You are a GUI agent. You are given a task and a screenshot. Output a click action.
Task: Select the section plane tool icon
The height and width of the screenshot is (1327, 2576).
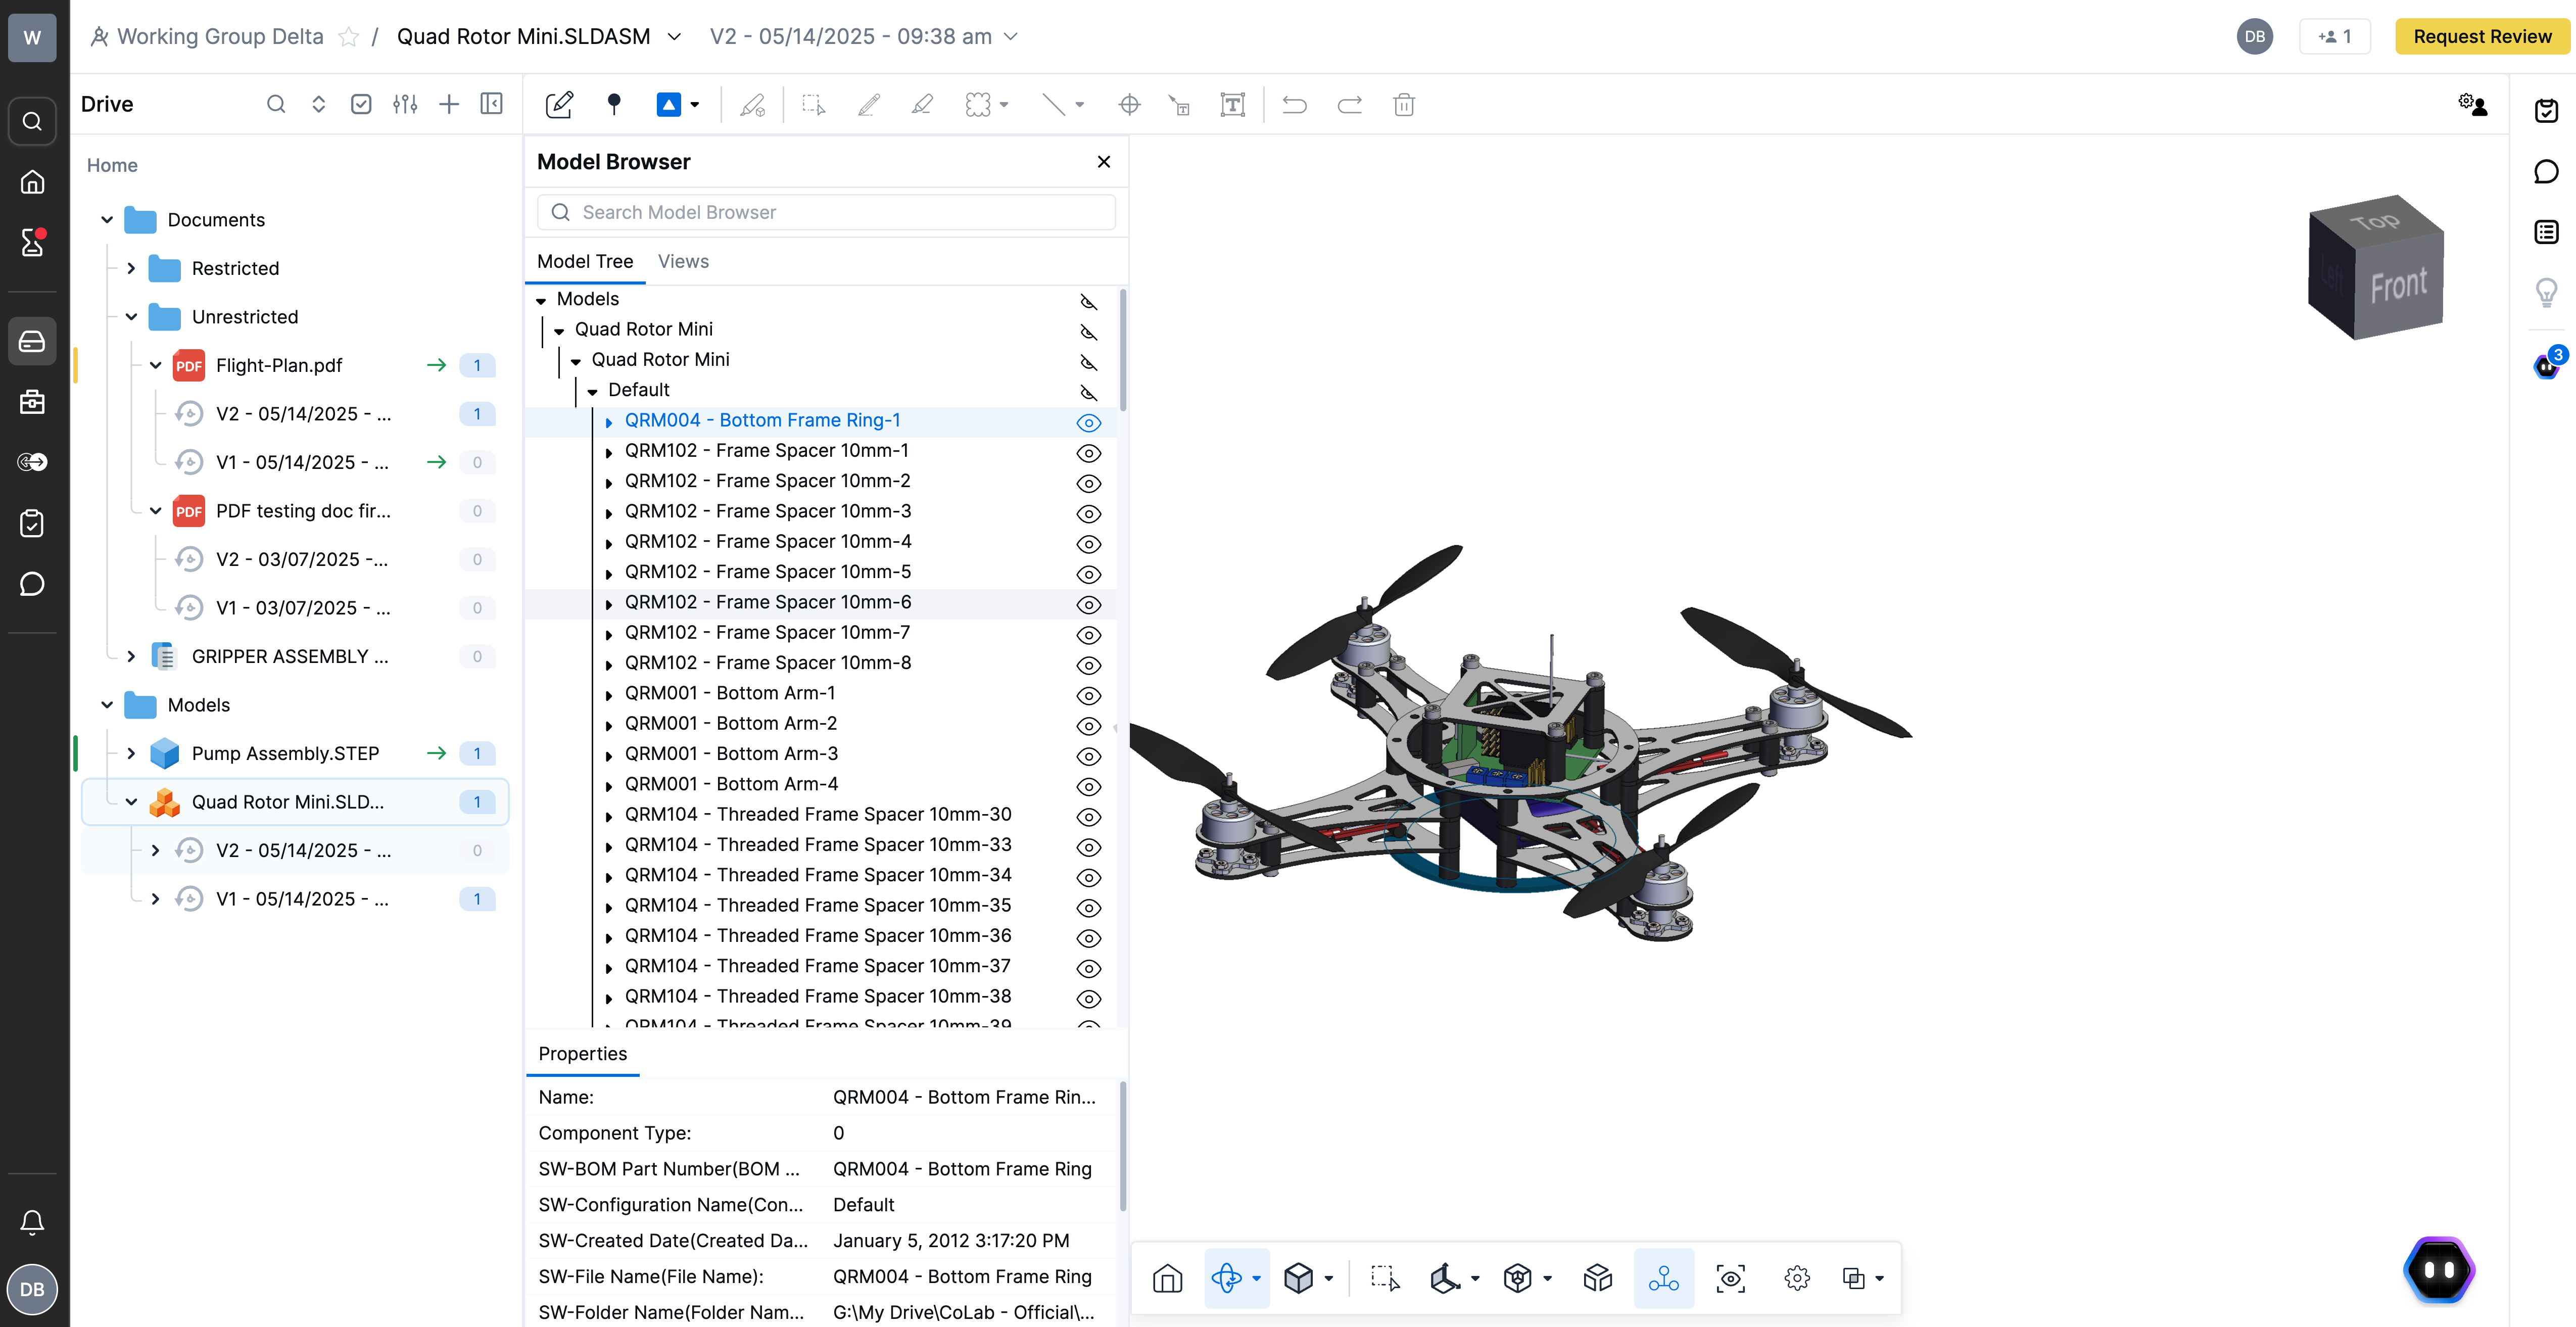1445,1278
